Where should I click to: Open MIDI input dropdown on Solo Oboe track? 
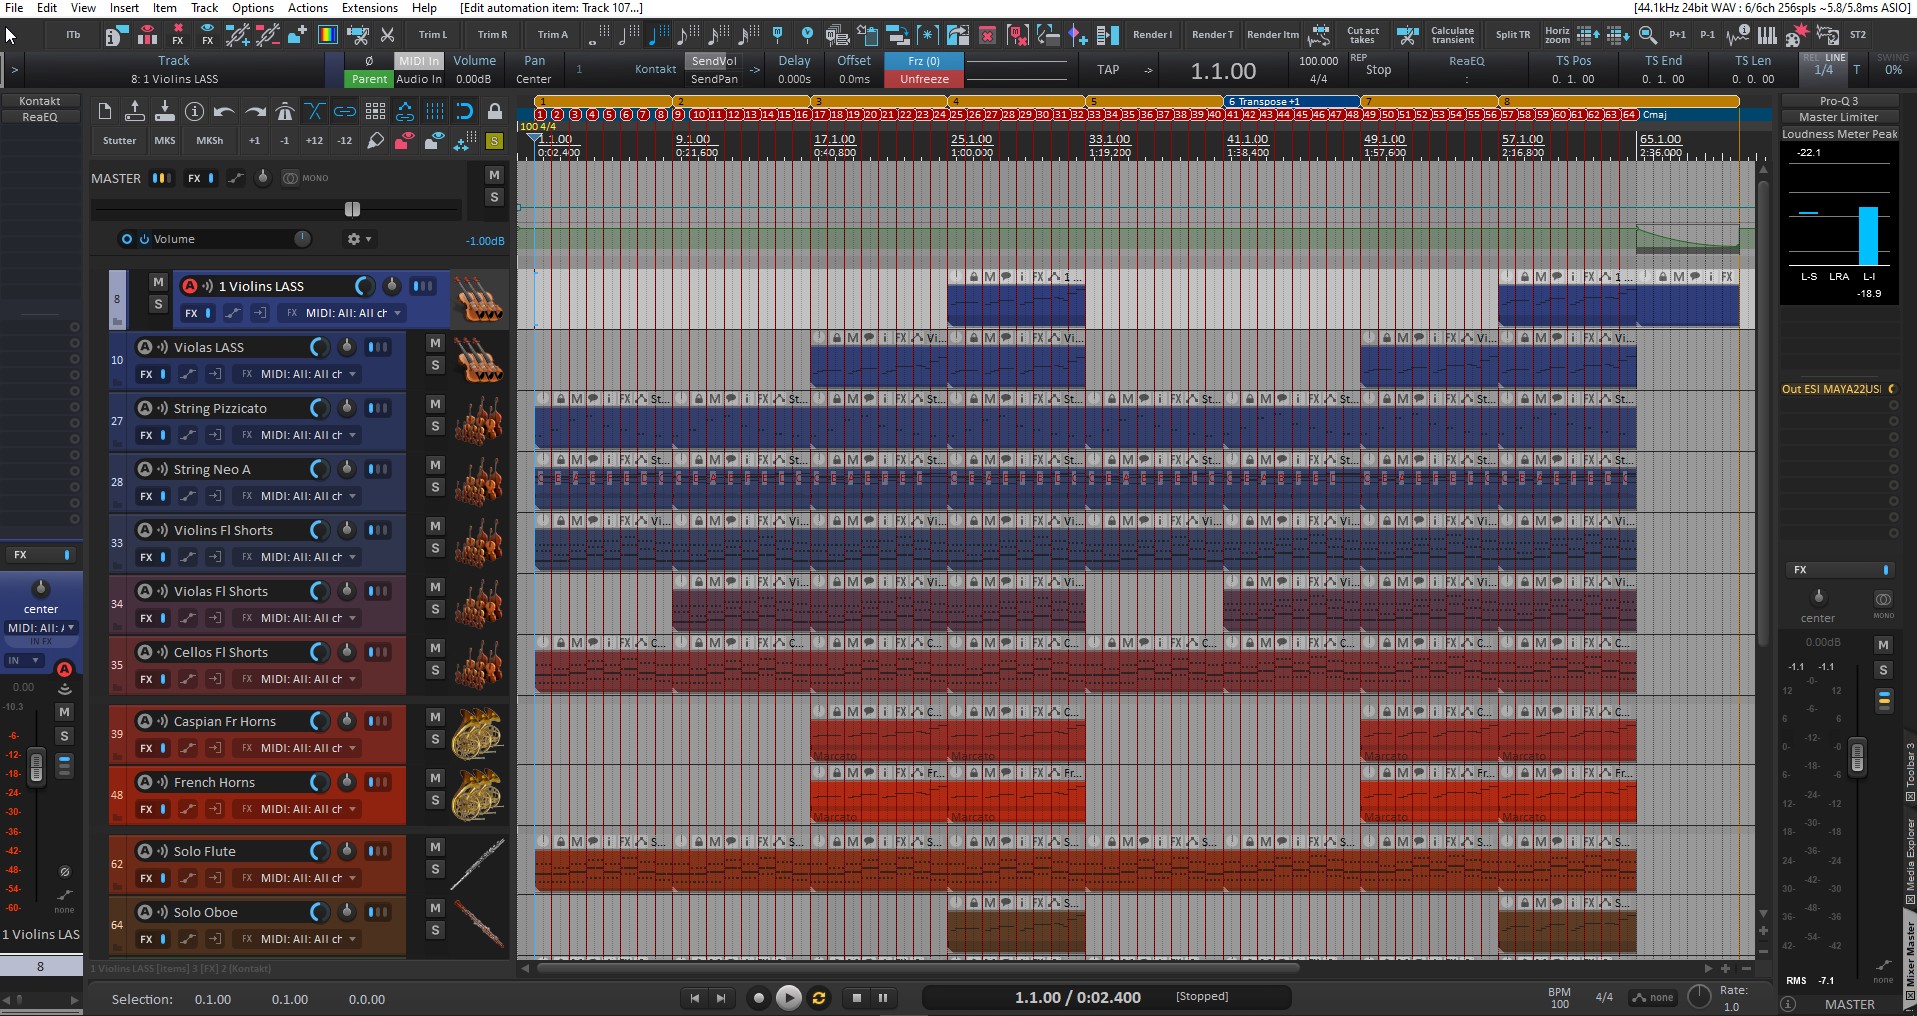tap(309, 939)
